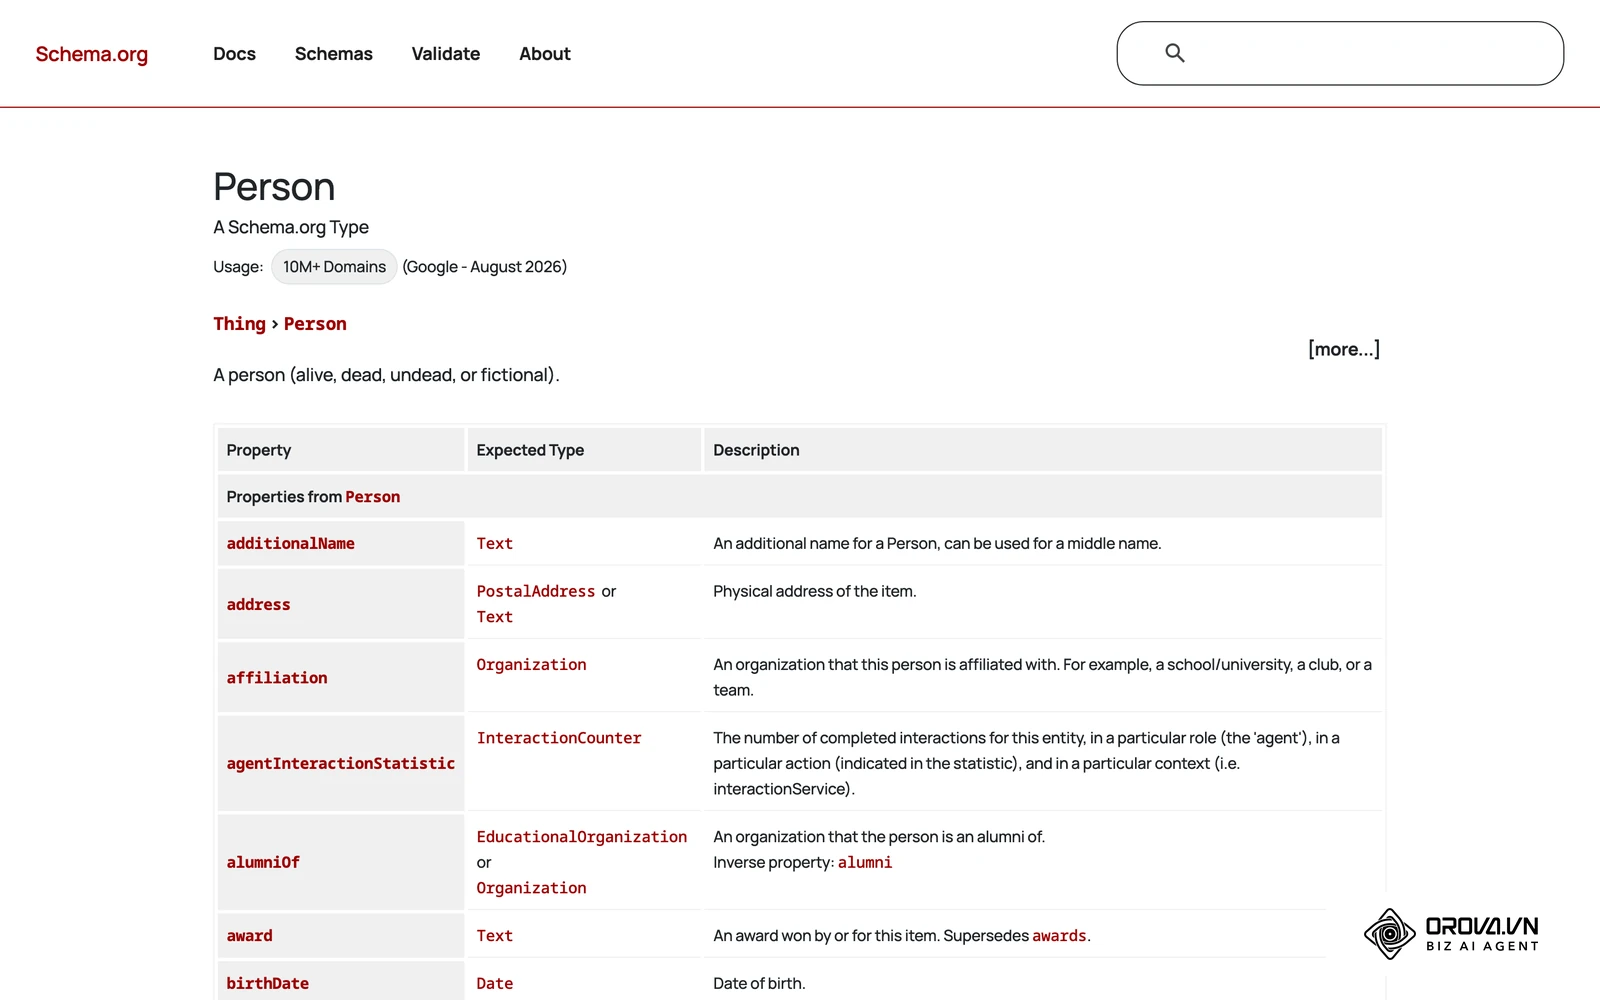
Task: Open the agentInteractionStatistic property link
Action: pyautogui.click(x=341, y=764)
